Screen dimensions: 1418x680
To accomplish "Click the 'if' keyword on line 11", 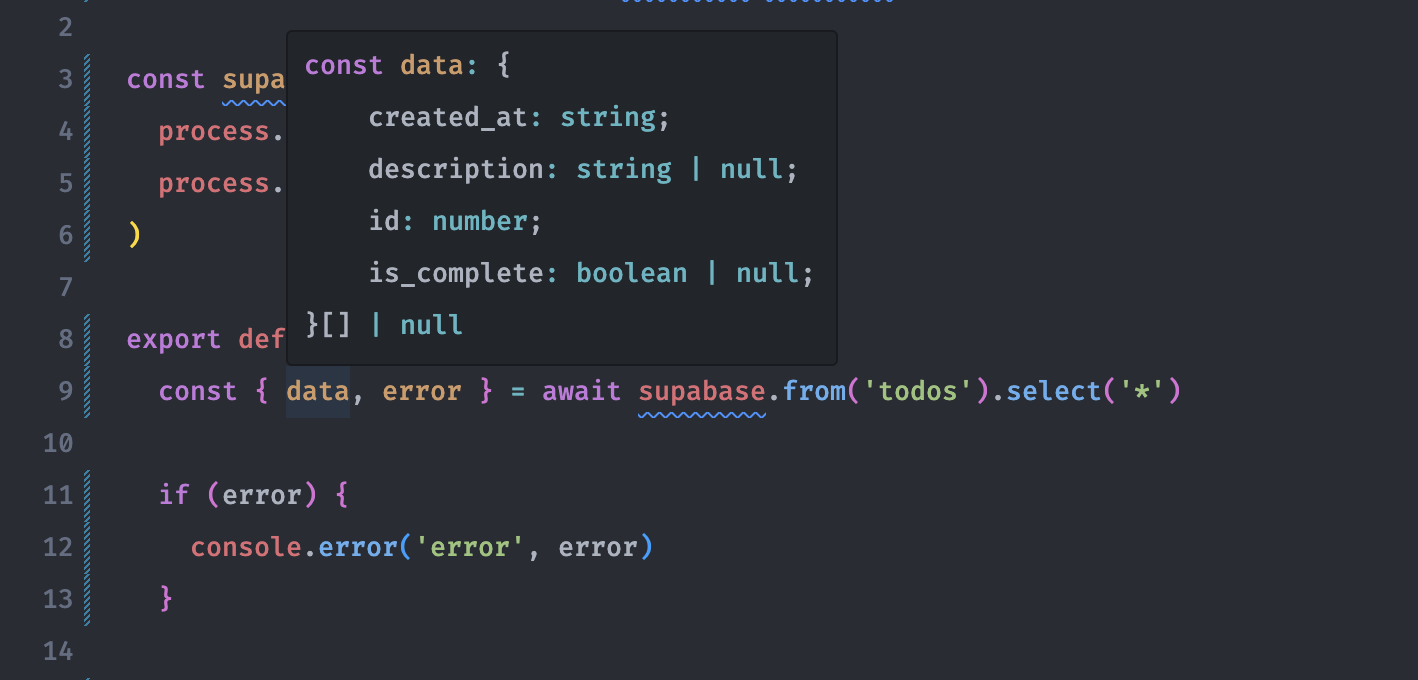I will [174, 495].
